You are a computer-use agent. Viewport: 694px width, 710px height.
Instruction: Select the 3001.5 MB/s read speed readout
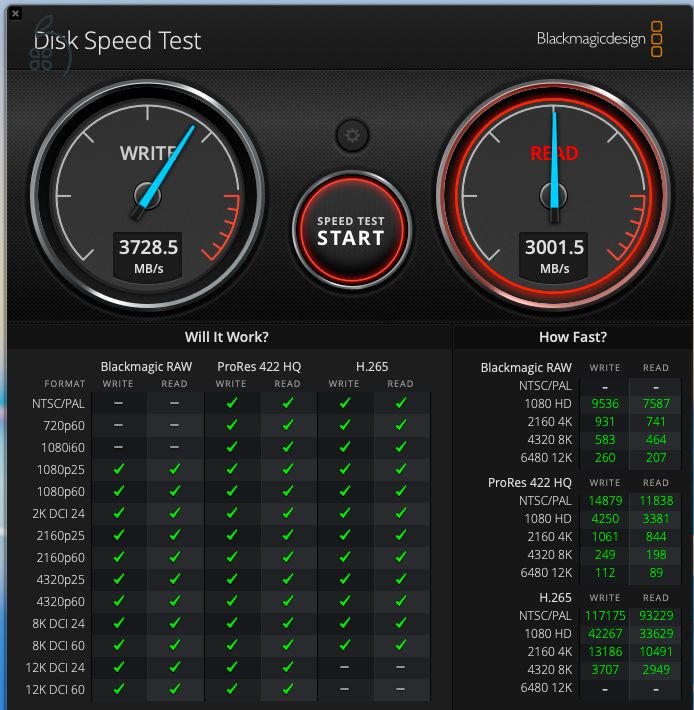554,256
